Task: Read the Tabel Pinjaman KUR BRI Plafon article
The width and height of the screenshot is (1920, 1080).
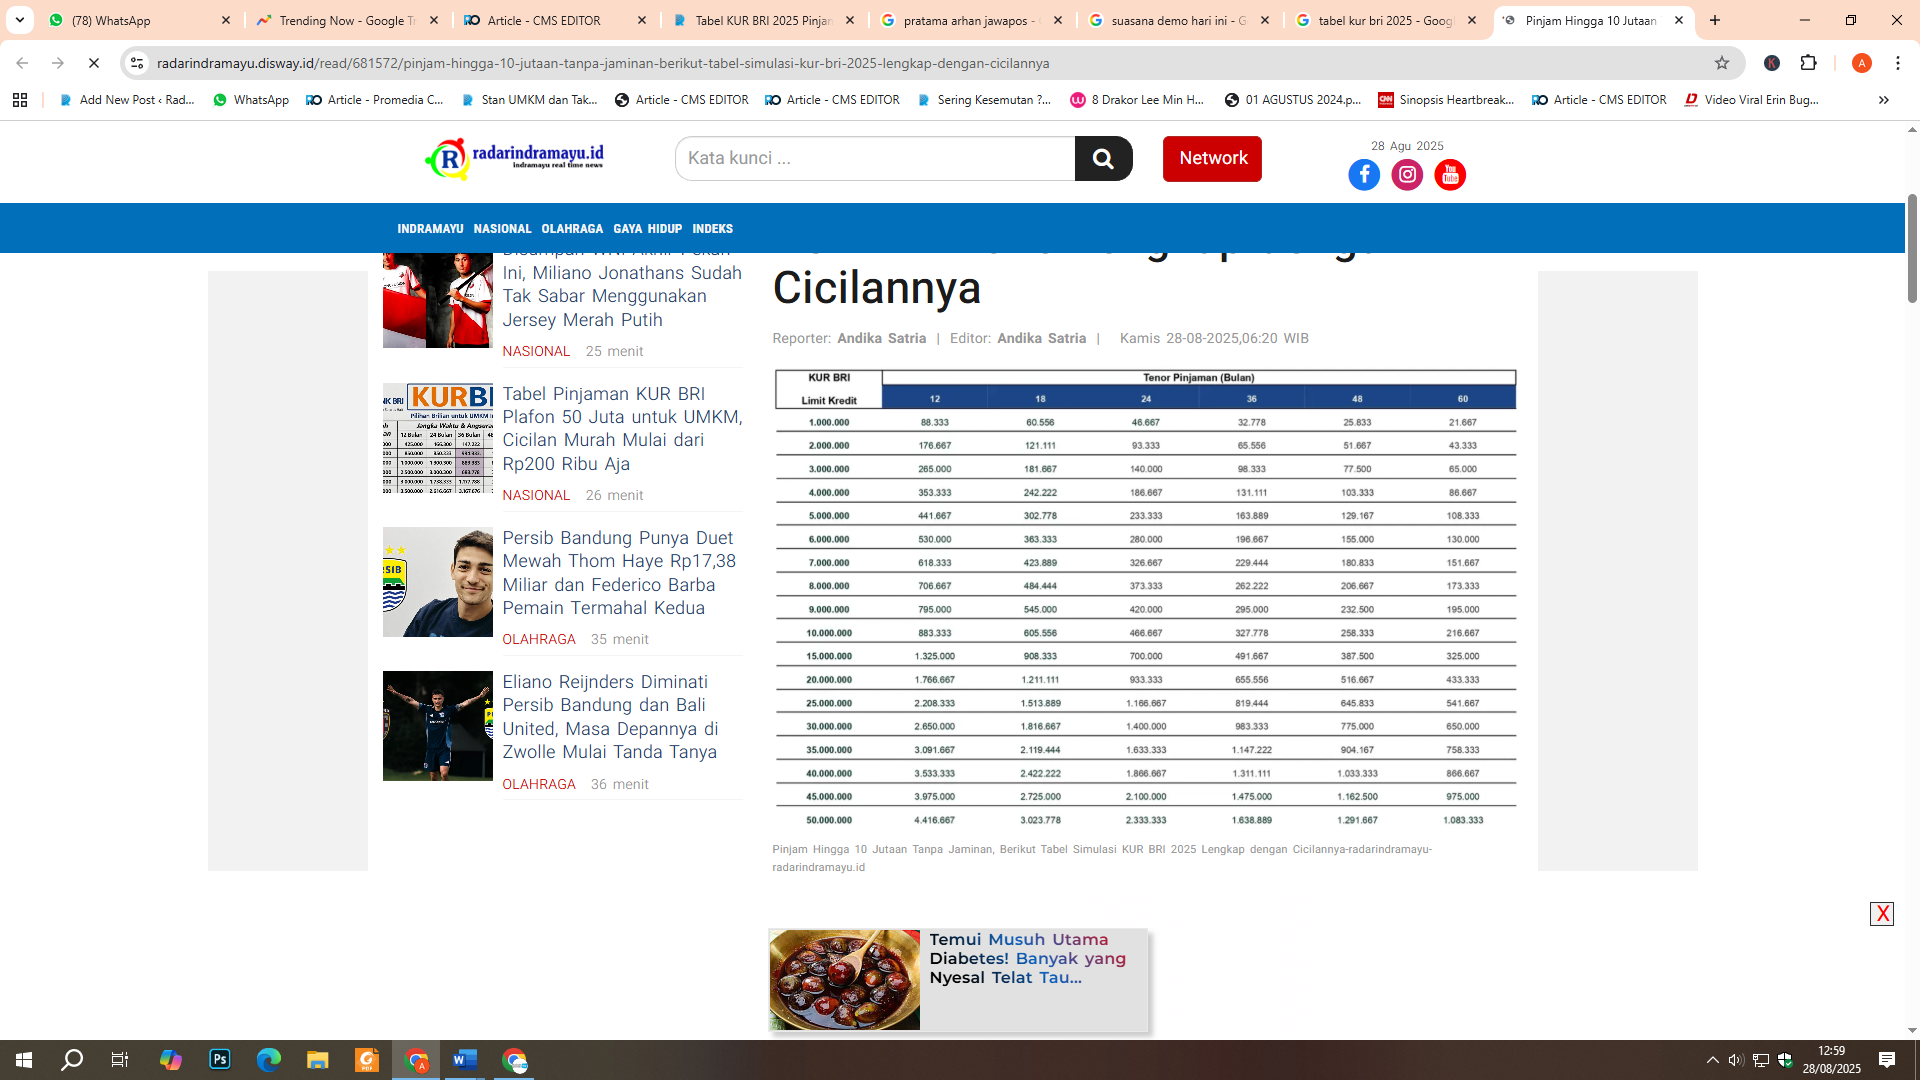Action: [x=622, y=429]
